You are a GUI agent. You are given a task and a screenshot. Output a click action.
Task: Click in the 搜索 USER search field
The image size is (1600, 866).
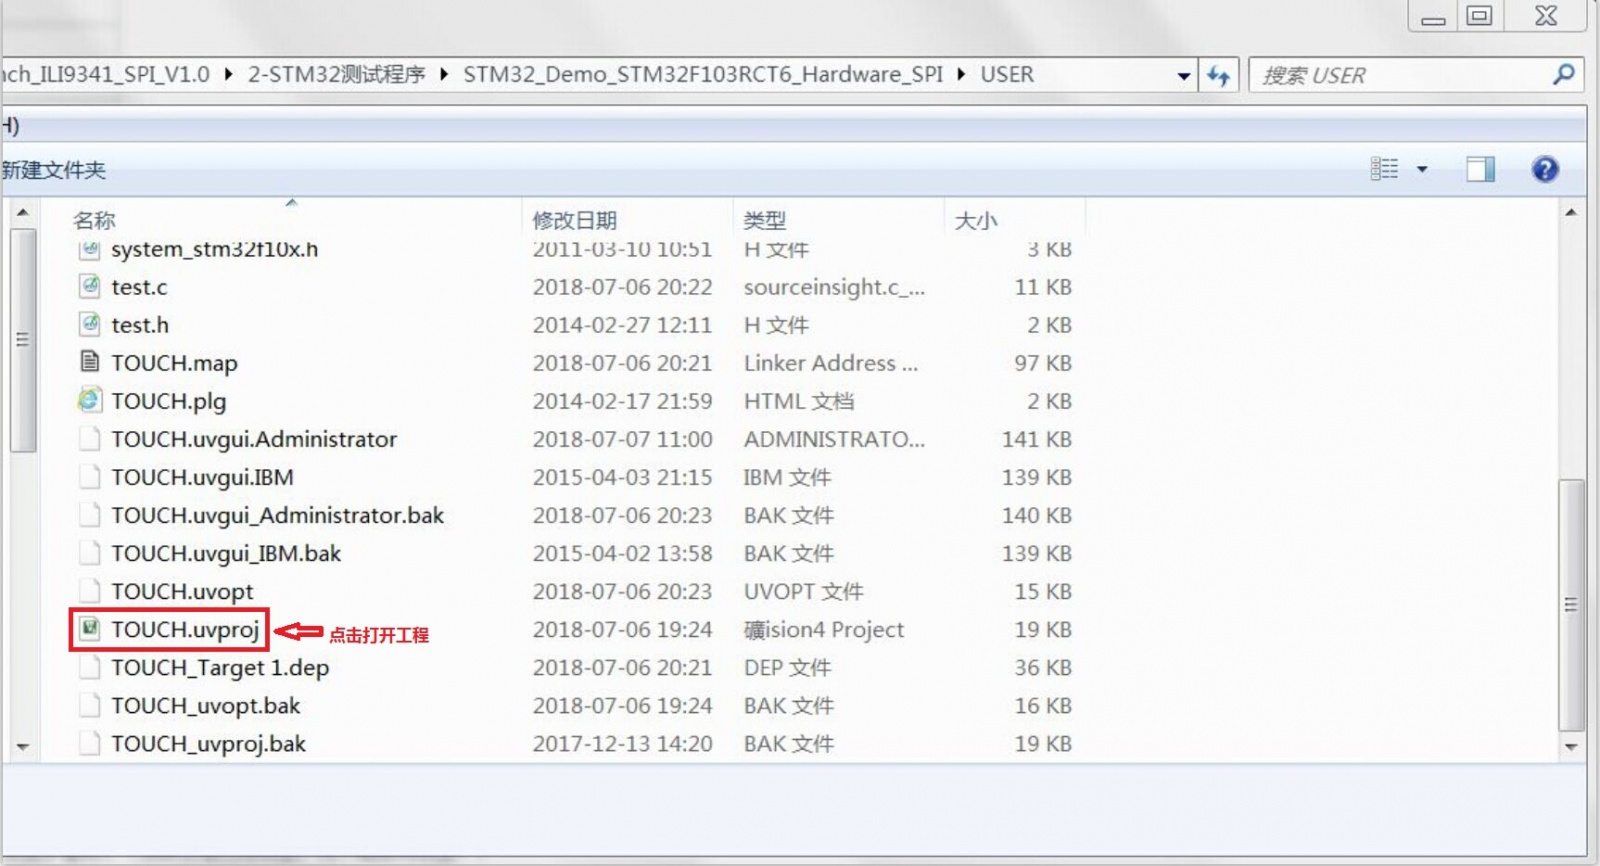coord(1400,76)
